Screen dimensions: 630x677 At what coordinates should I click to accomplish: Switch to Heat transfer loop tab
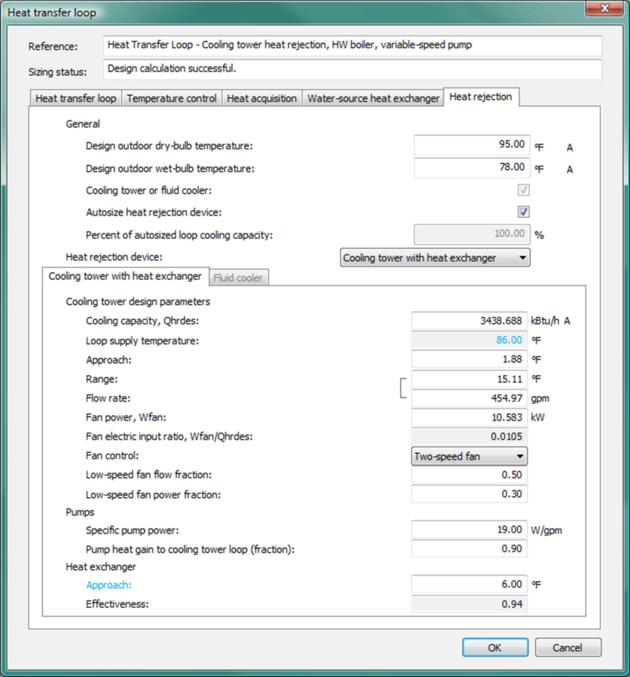(76, 98)
